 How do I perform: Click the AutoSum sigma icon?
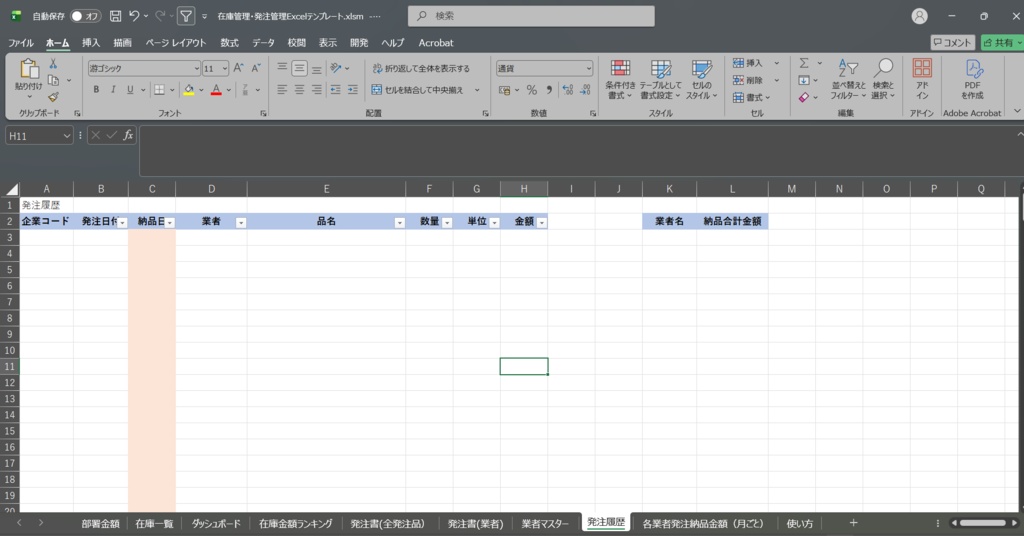804,63
